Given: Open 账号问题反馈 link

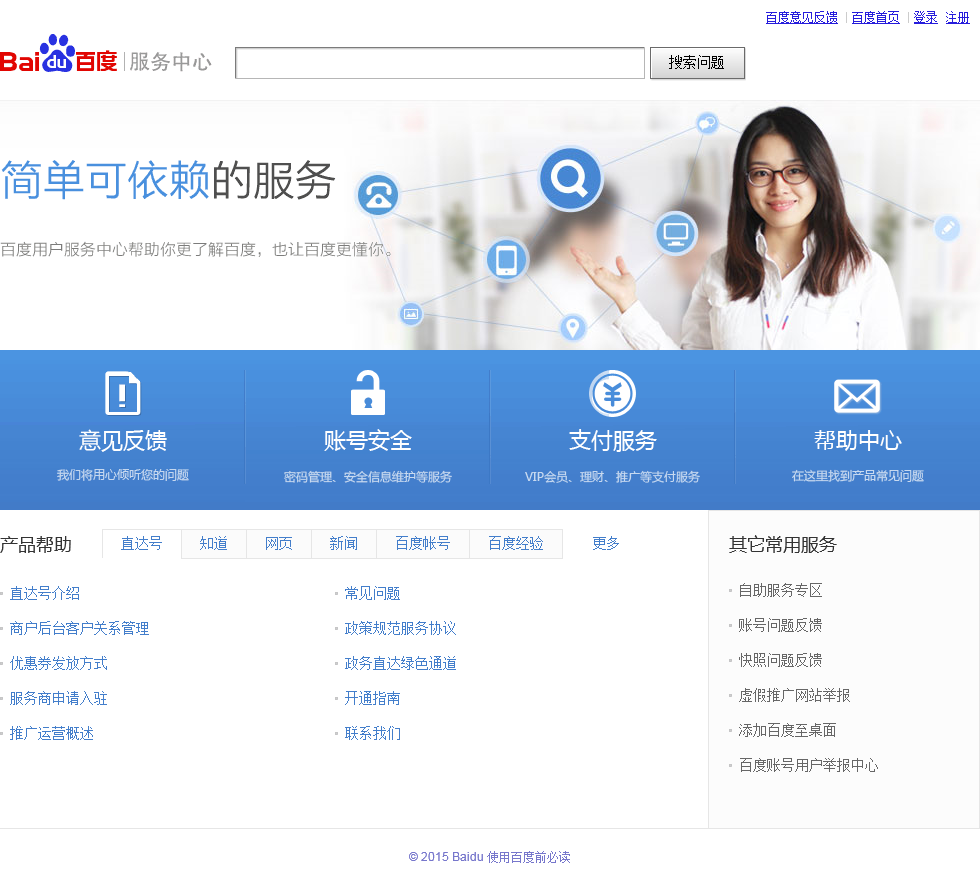Looking at the screenshot, I should tap(781, 625).
